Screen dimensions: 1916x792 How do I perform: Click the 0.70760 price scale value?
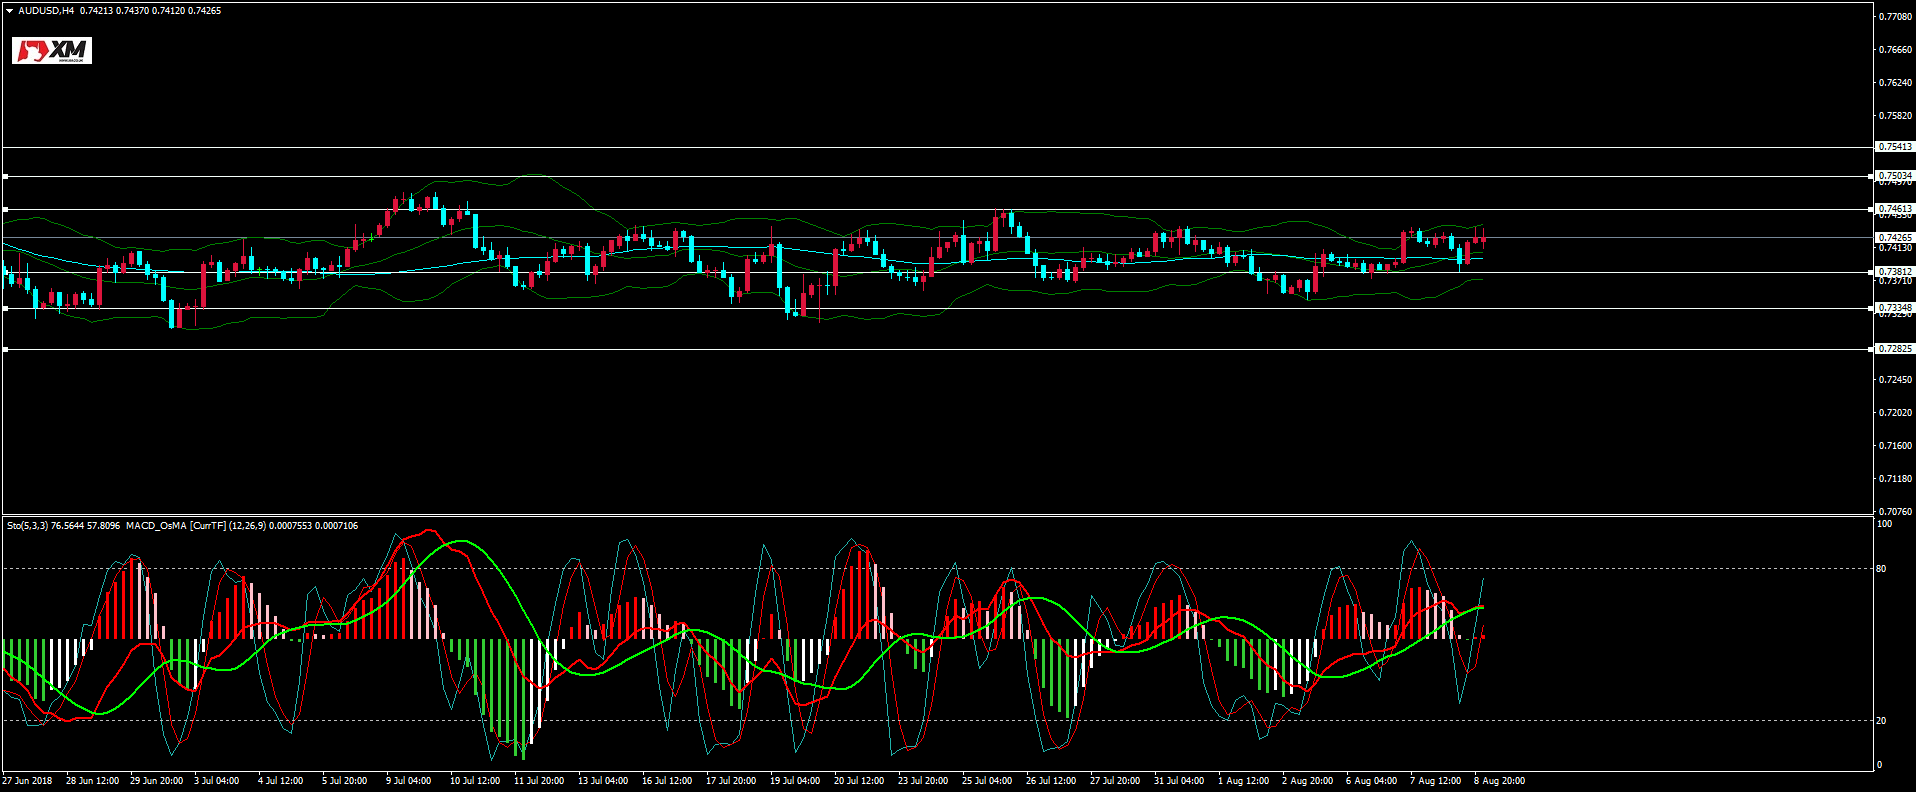1895,512
